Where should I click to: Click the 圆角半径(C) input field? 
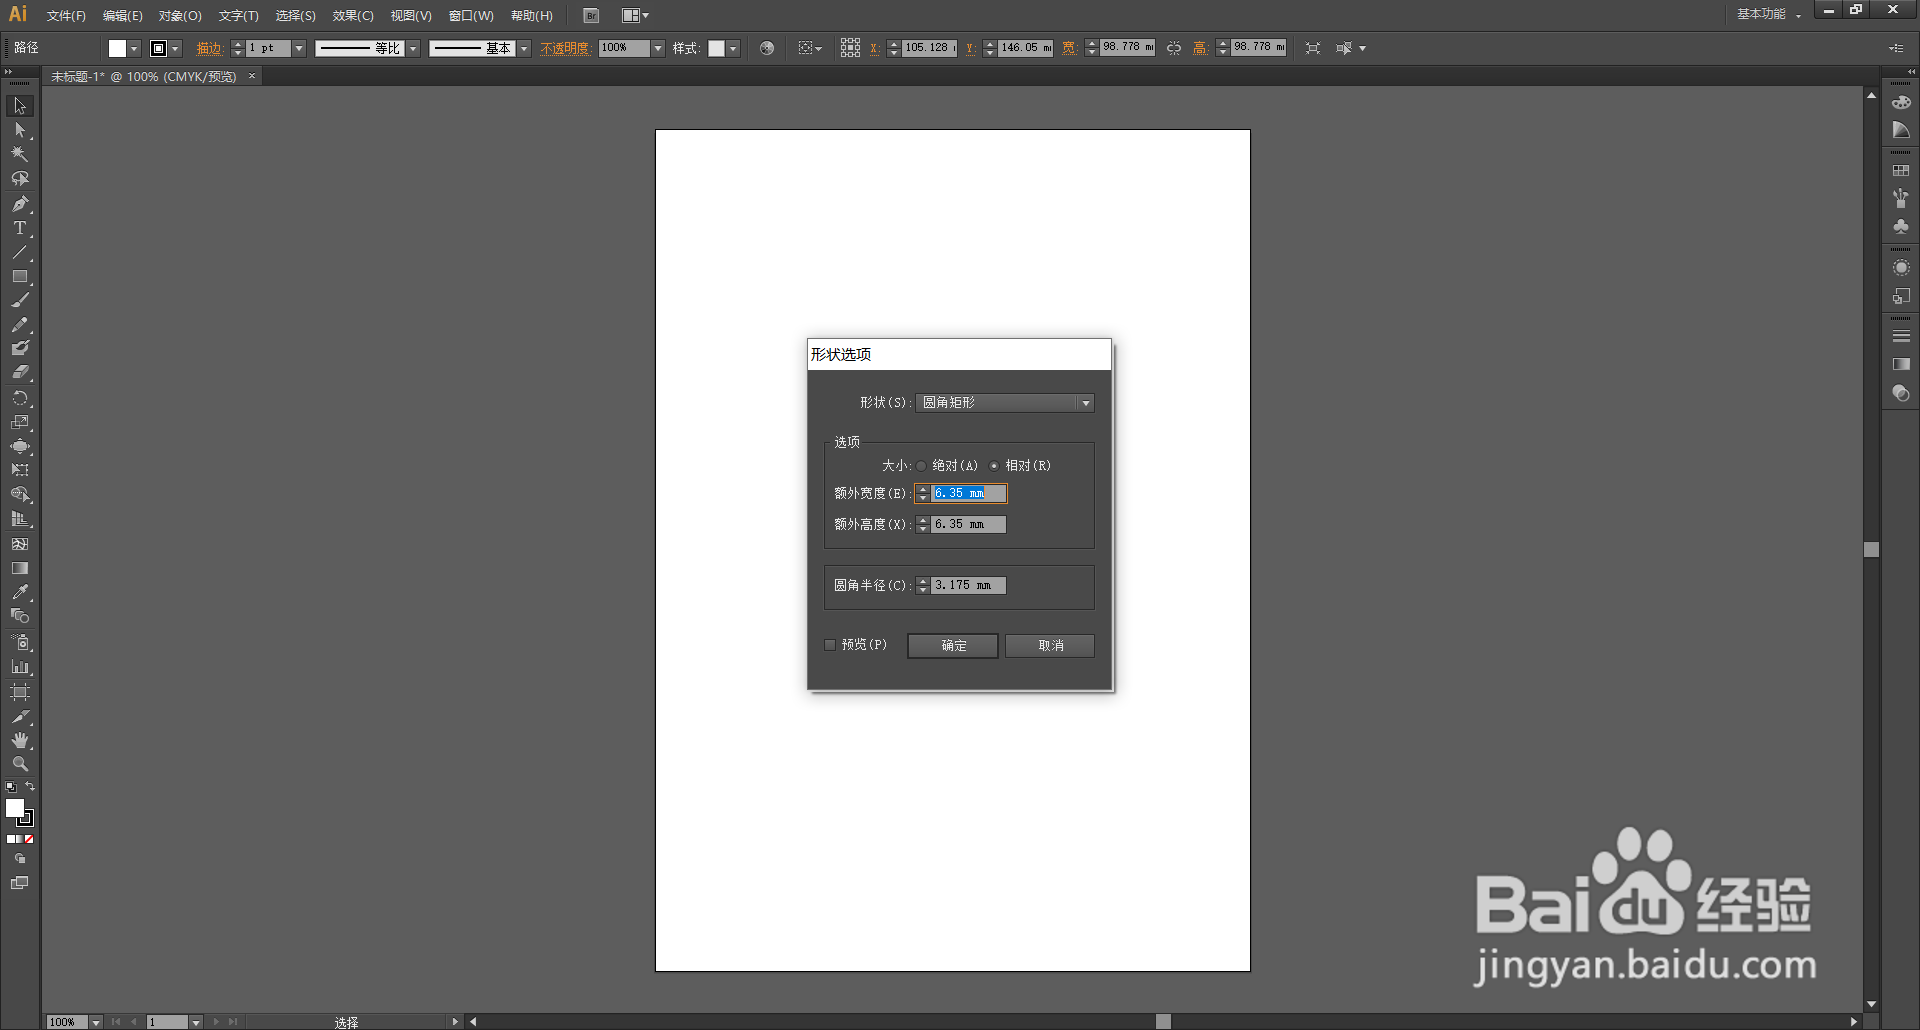[969, 586]
